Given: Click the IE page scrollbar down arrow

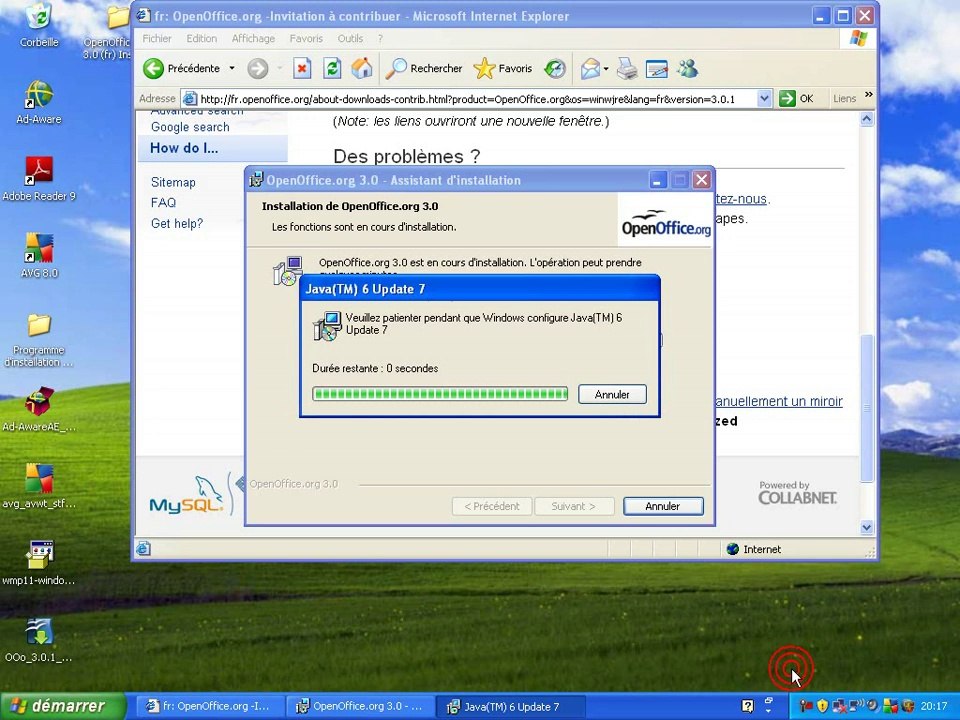Looking at the screenshot, I should pos(867,527).
